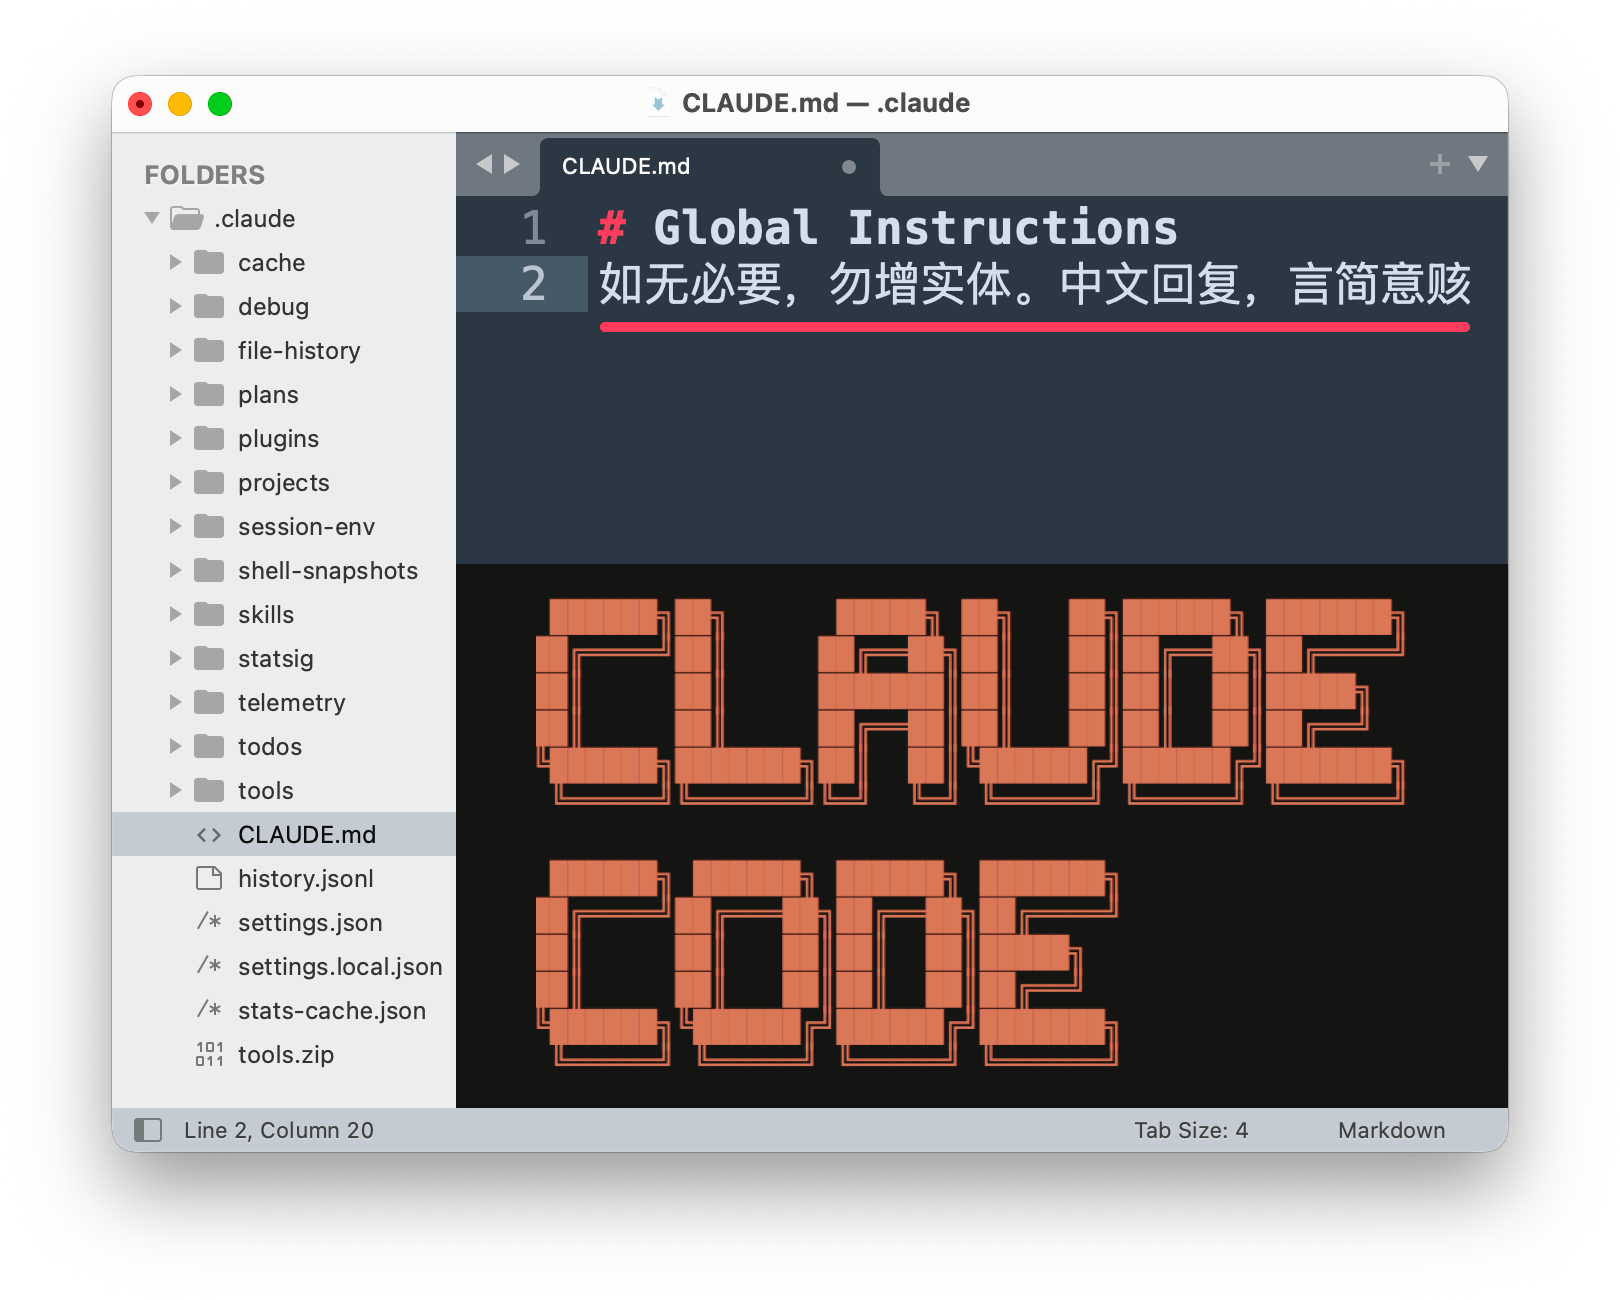Screen dimensions: 1620x1300
Task: Jump forward with the right arrow icon
Action: tap(512, 164)
